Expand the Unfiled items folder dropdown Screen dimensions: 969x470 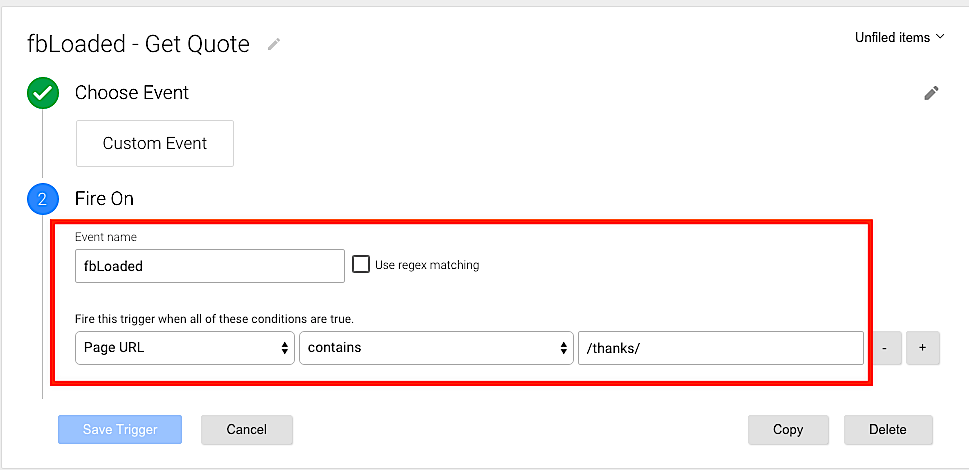coord(899,38)
